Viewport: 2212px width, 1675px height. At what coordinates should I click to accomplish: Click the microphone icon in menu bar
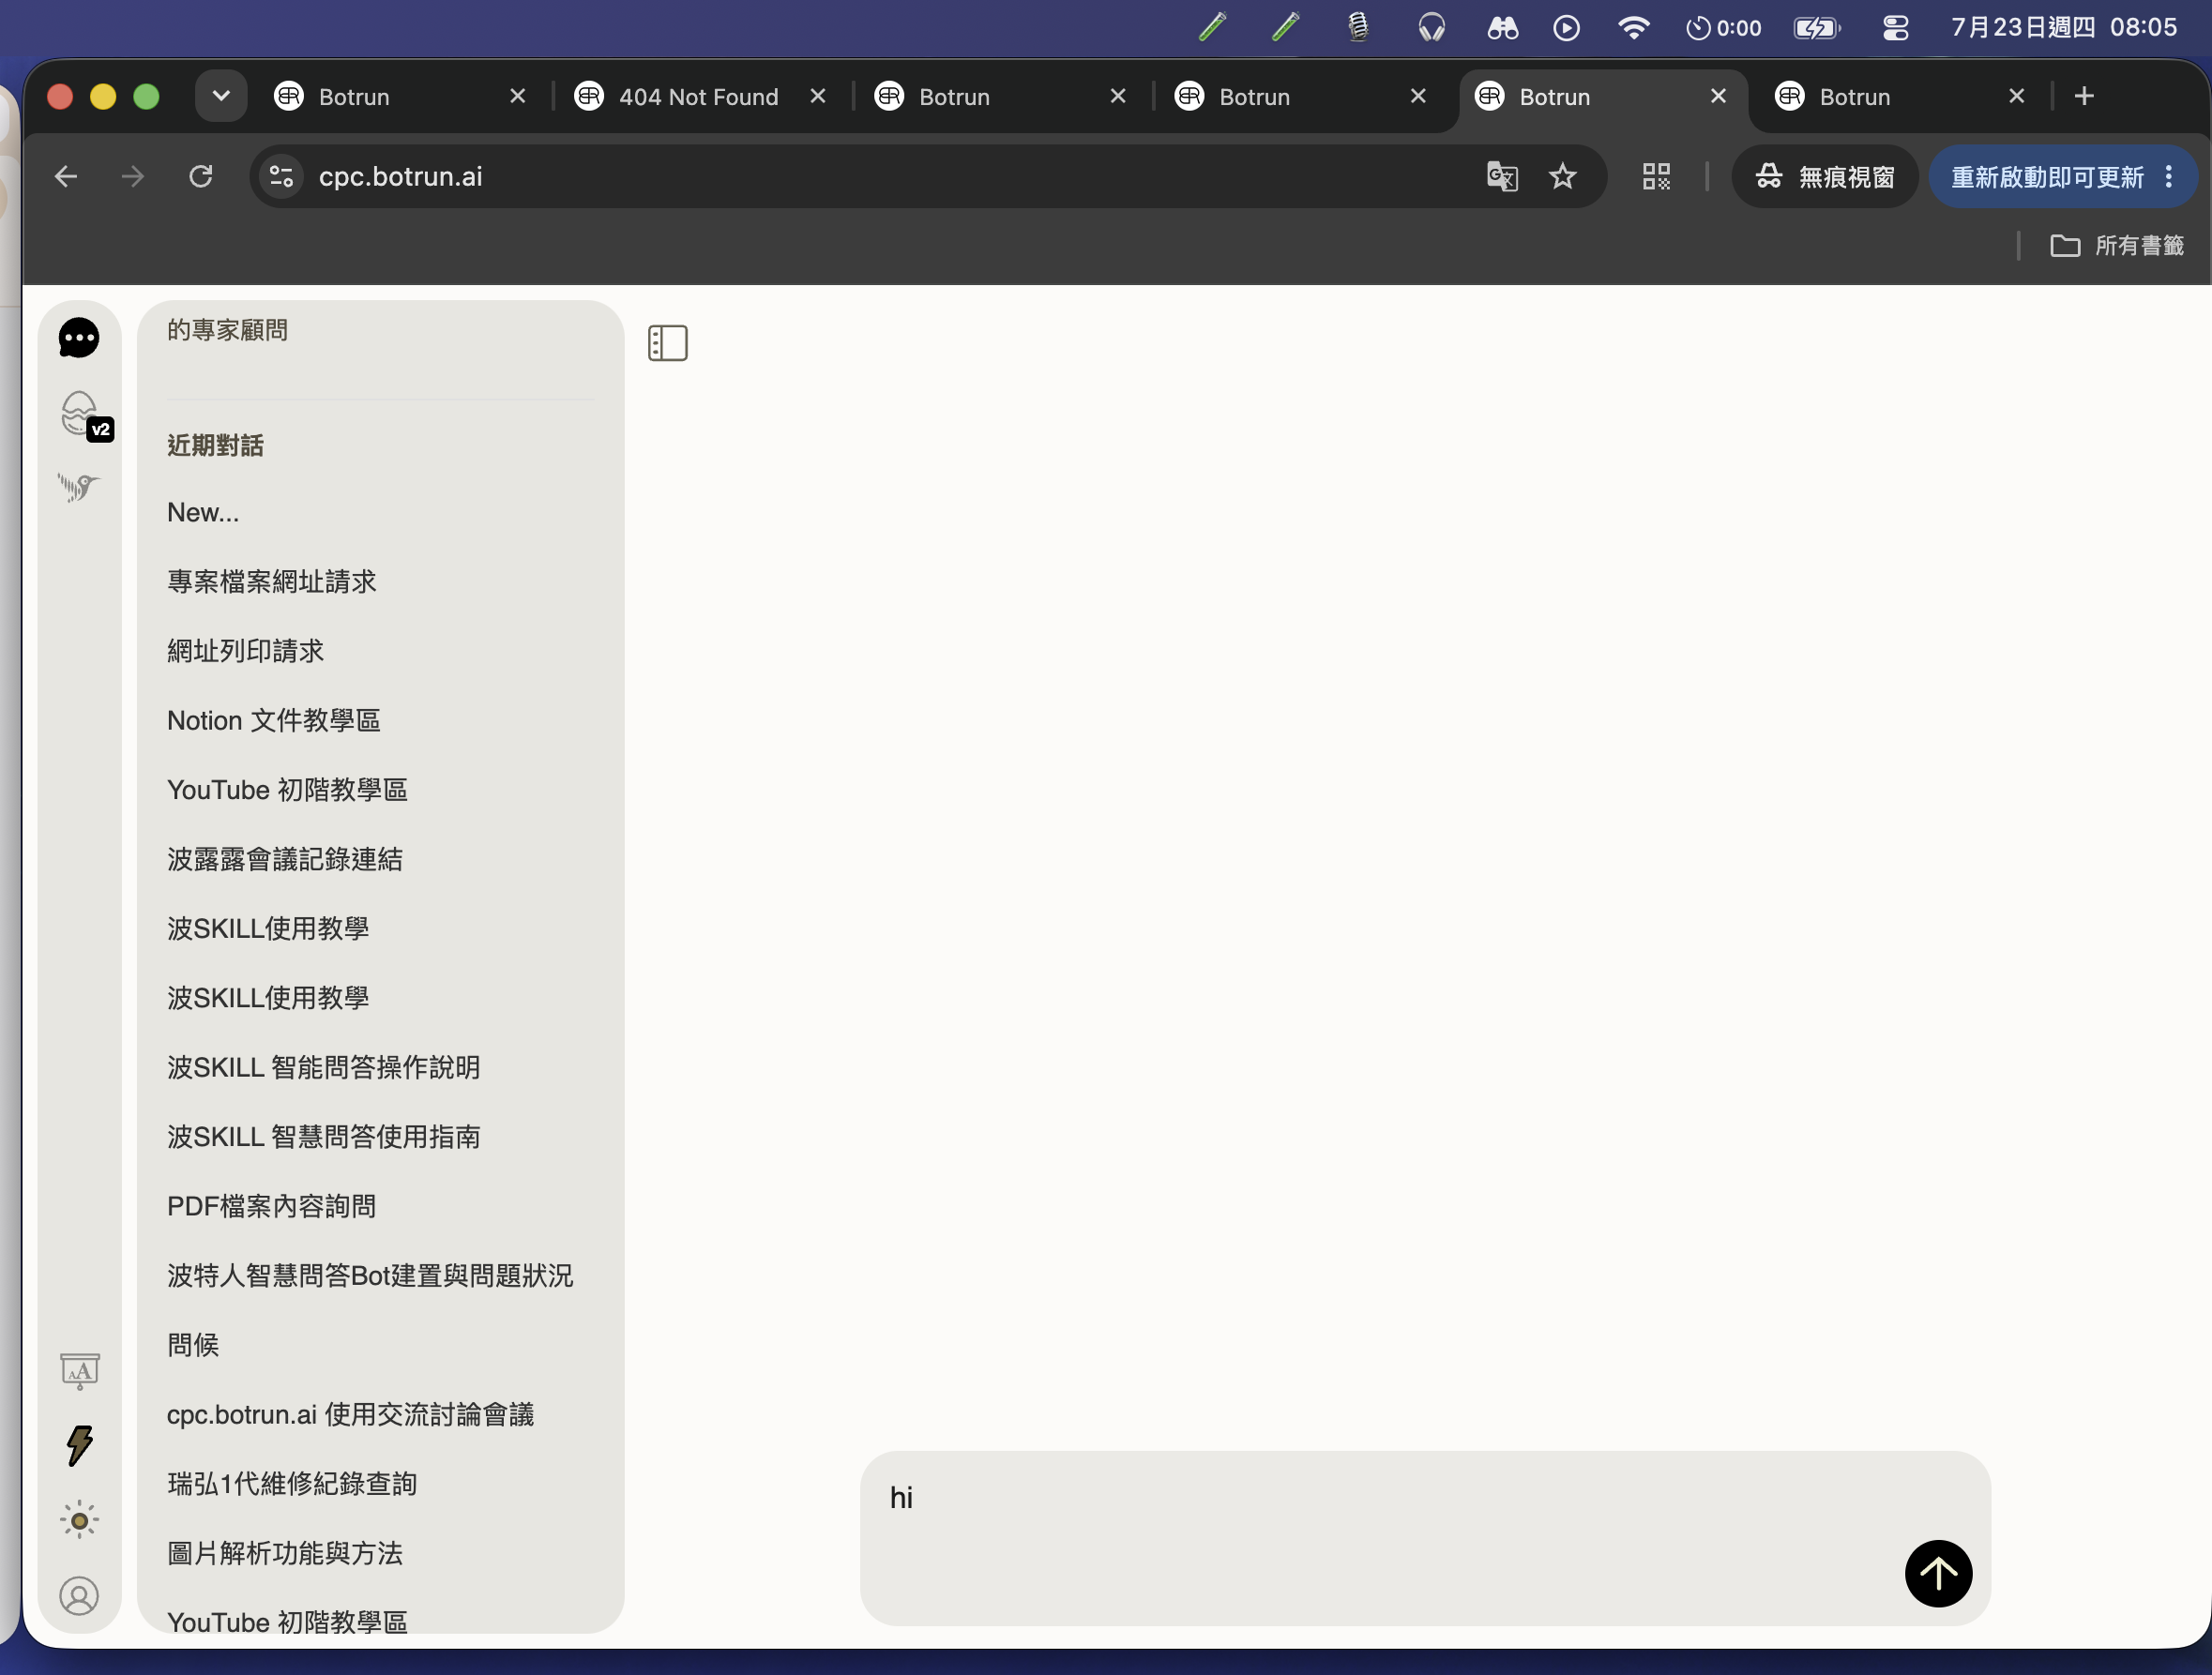tap(1358, 27)
